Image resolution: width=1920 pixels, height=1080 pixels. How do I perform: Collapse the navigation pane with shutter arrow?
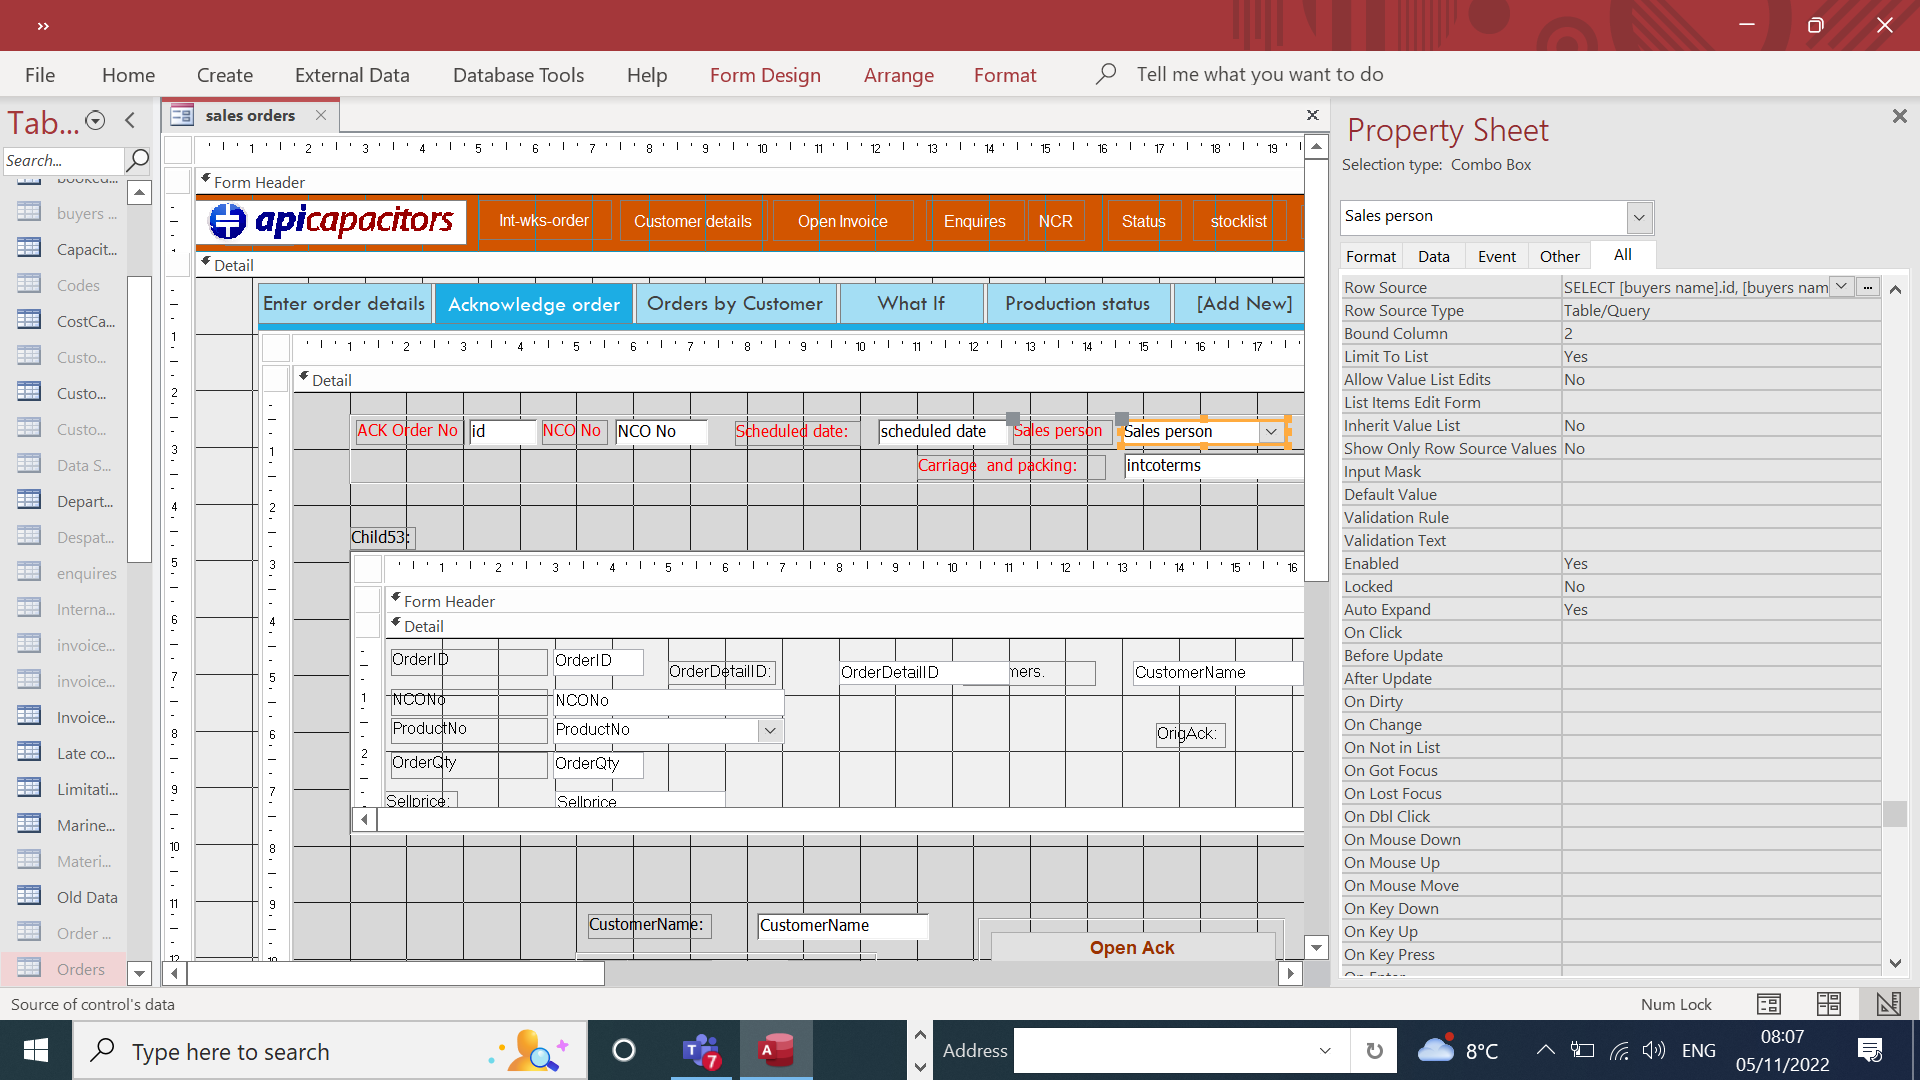(130, 121)
